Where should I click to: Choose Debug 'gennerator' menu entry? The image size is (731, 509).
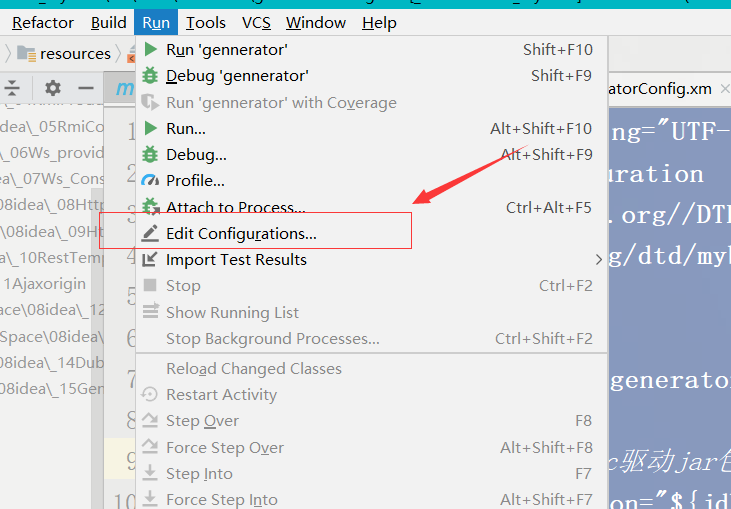(x=372, y=76)
